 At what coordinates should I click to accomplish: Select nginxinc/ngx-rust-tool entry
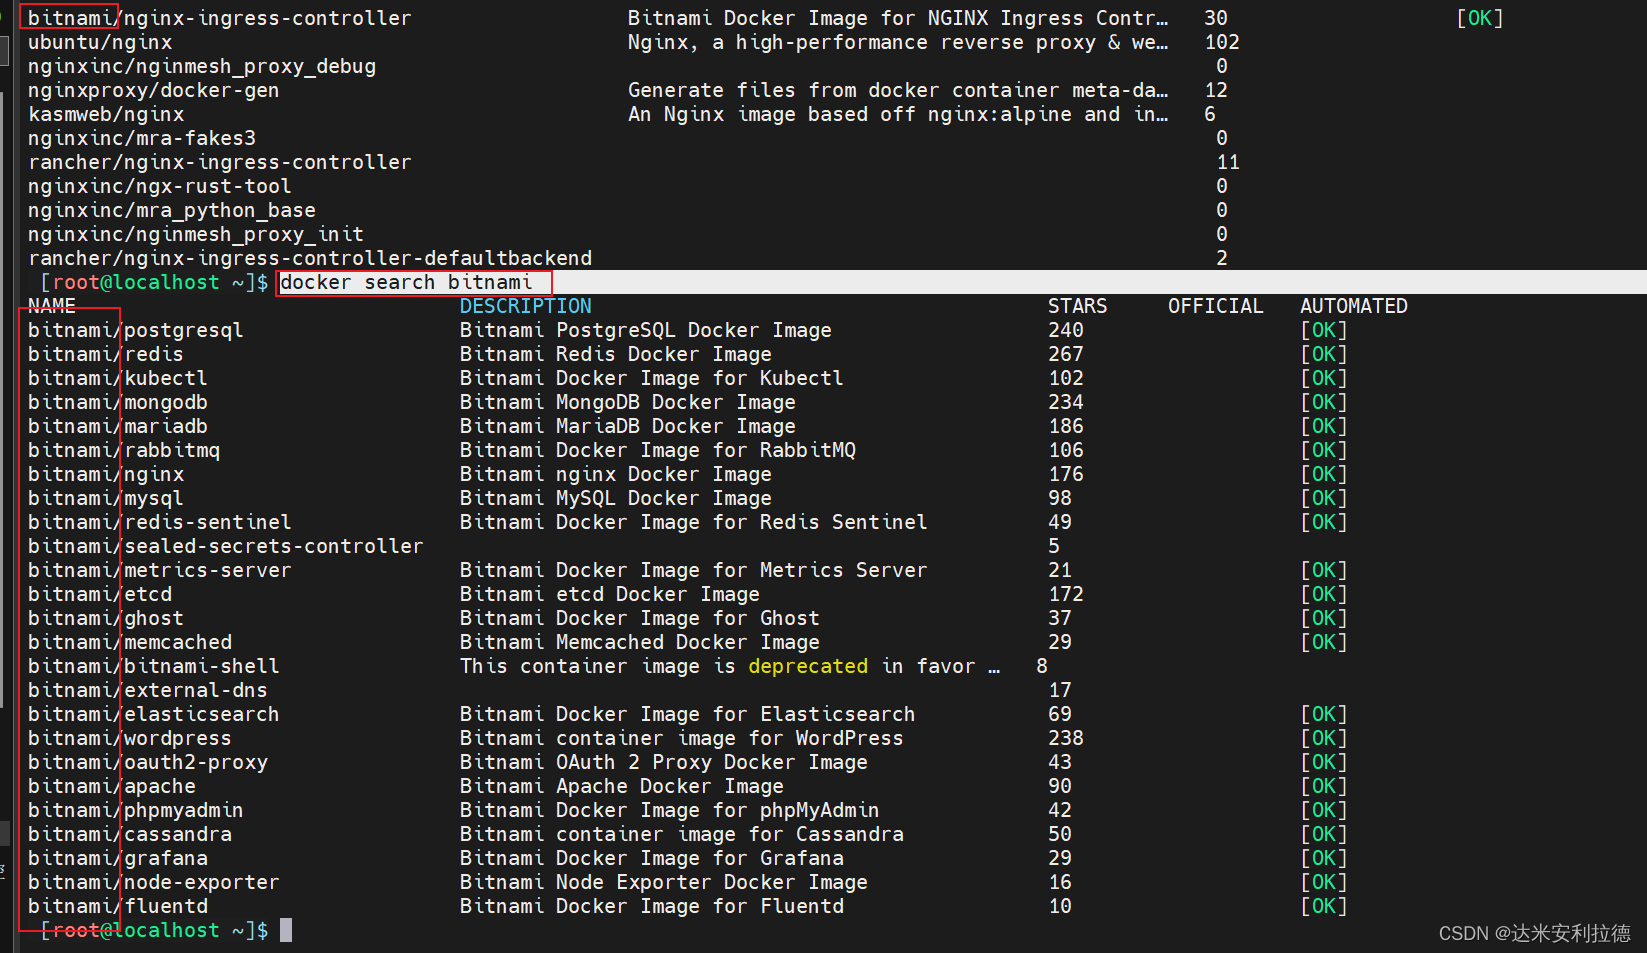pos(160,186)
